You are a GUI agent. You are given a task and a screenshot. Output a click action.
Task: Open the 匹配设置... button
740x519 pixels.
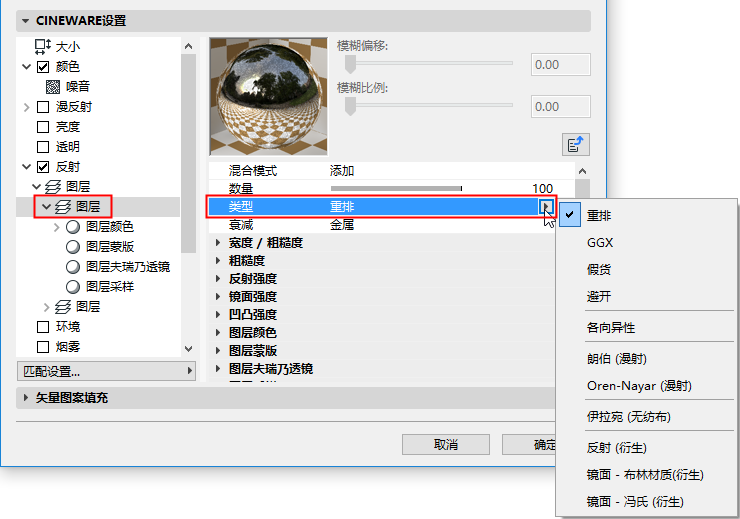coord(106,371)
